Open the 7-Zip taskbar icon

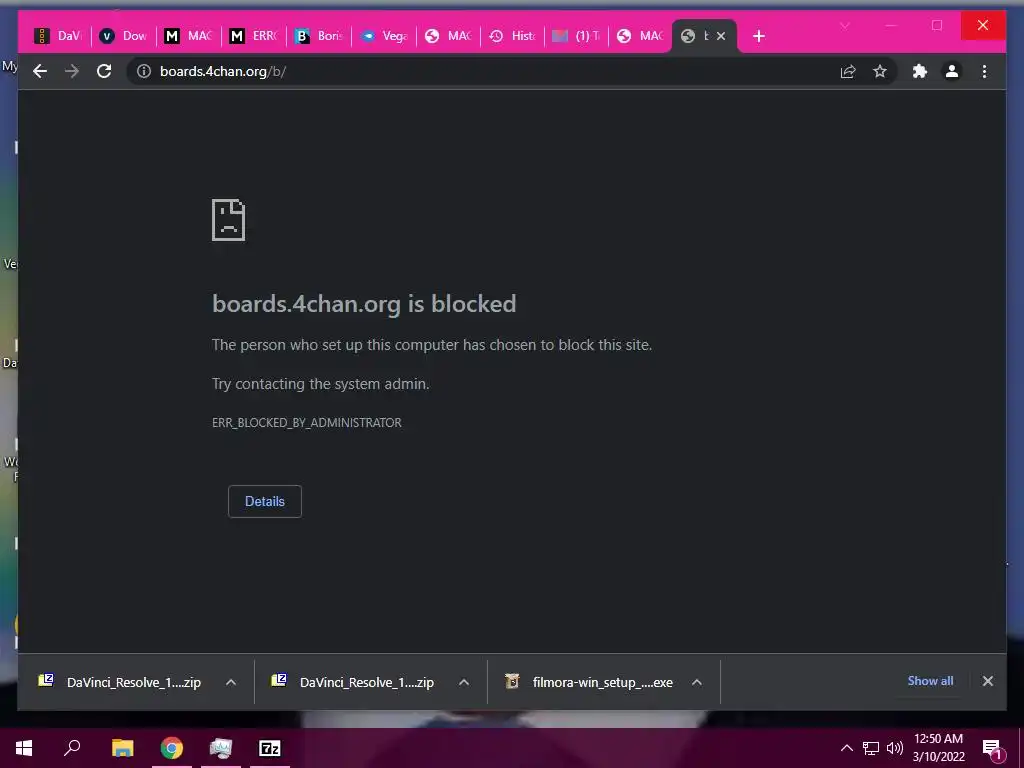click(270, 748)
